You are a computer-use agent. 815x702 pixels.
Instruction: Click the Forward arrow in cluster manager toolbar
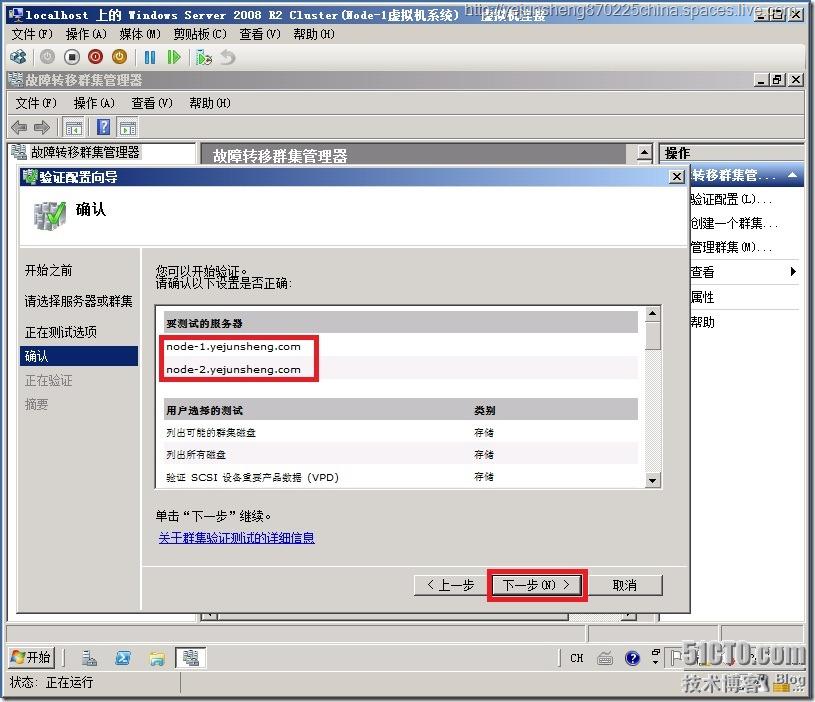click(x=42, y=127)
